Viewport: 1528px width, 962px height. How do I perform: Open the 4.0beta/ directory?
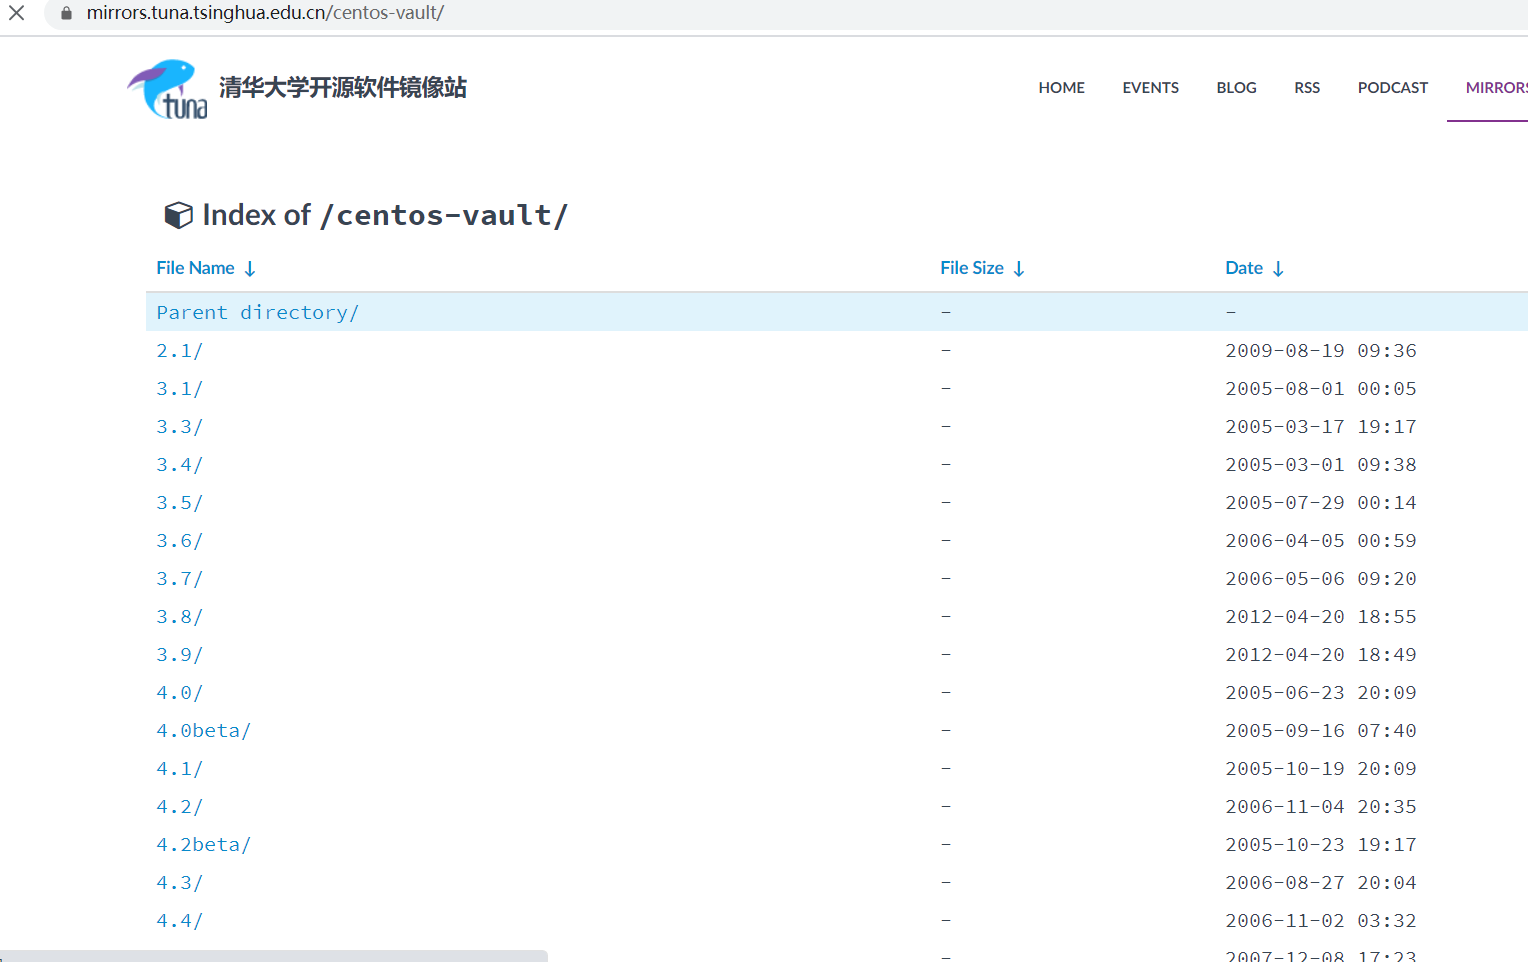[x=203, y=731]
